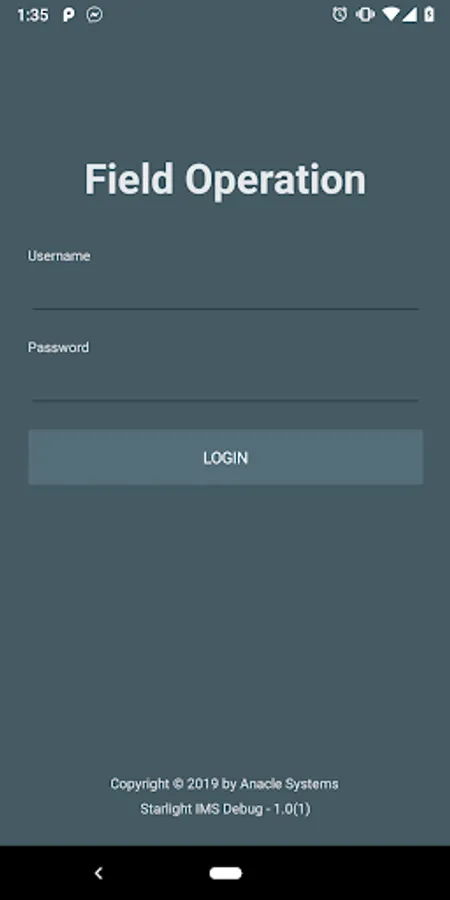
Task: Focus the Password input field
Action: pyautogui.click(x=225, y=382)
